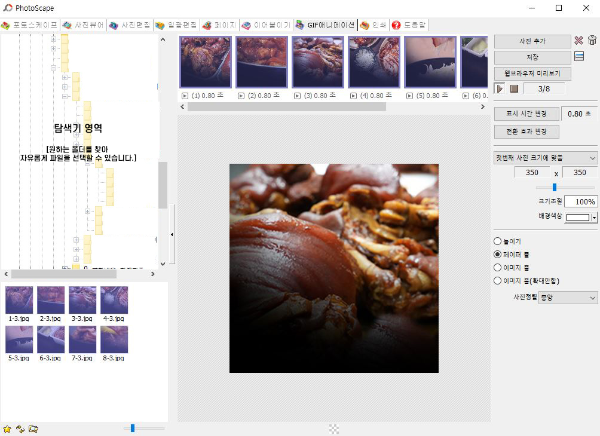Click the 저장 save button
This screenshot has width=600, height=436.
coord(532,57)
